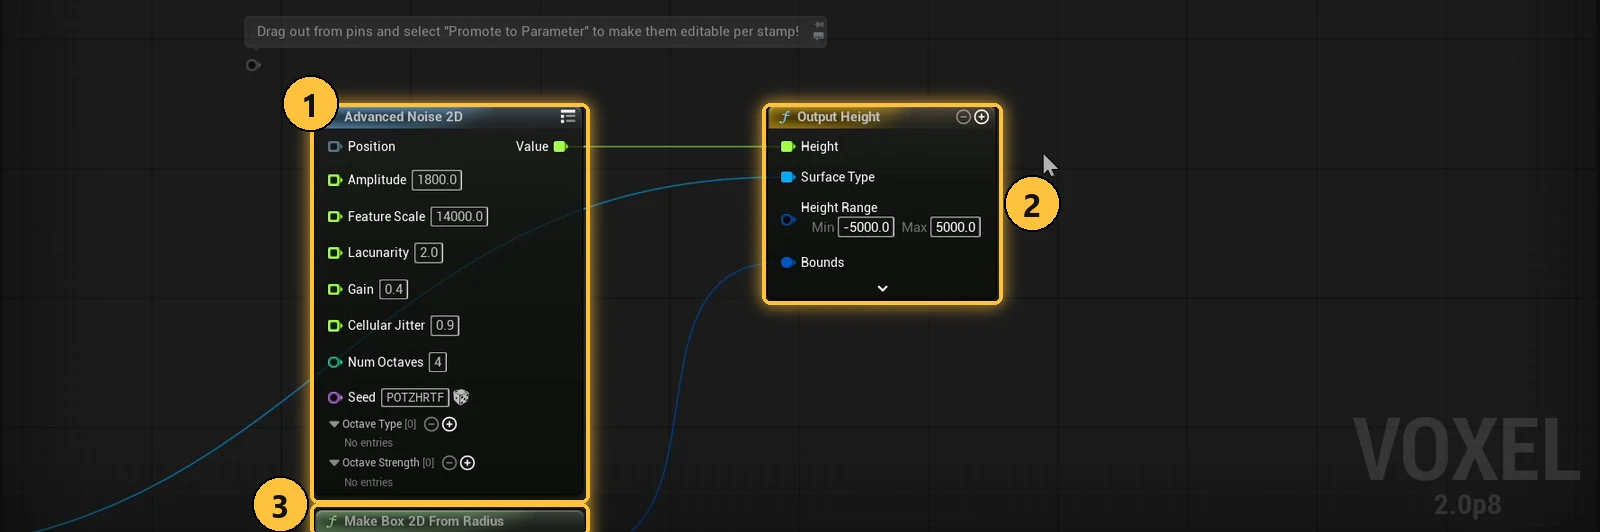This screenshot has width=1600, height=532.
Task: Click the Lacunarity value field 2.0
Action: click(429, 253)
